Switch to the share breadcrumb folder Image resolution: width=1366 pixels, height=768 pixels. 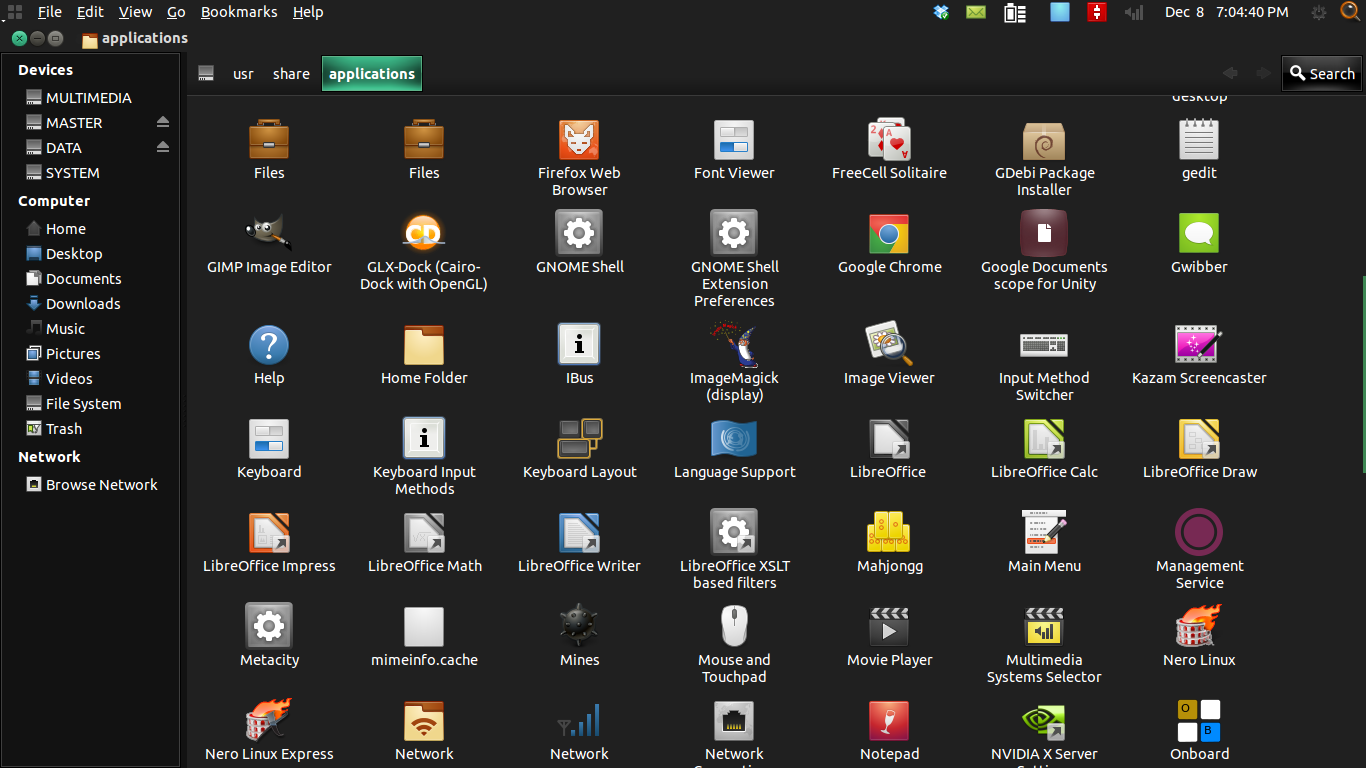pos(291,73)
